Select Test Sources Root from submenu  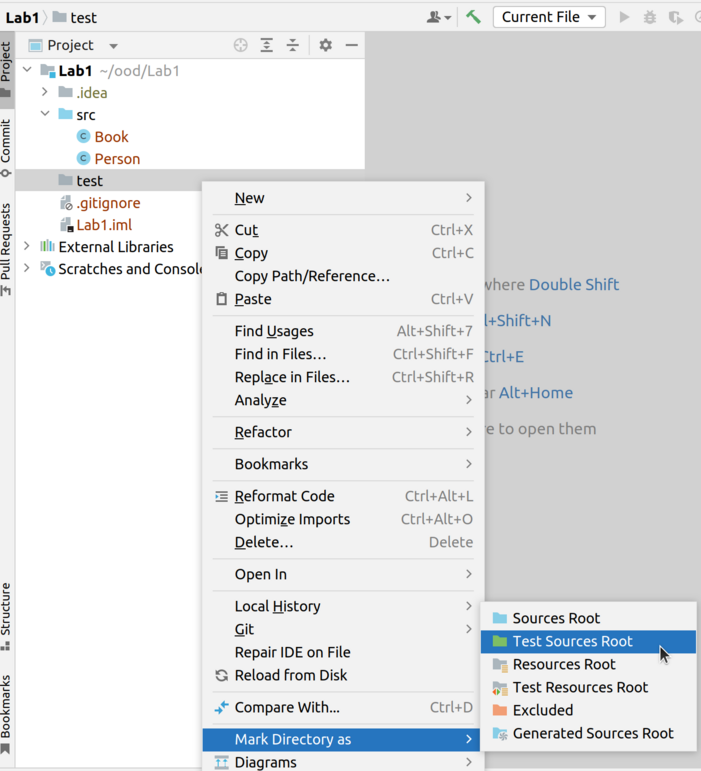point(572,641)
